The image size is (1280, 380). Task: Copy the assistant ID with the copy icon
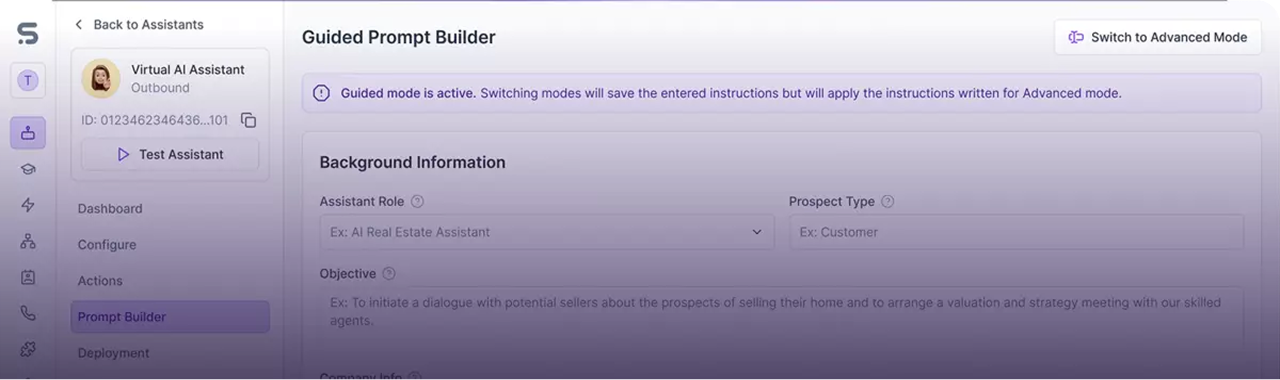249,120
